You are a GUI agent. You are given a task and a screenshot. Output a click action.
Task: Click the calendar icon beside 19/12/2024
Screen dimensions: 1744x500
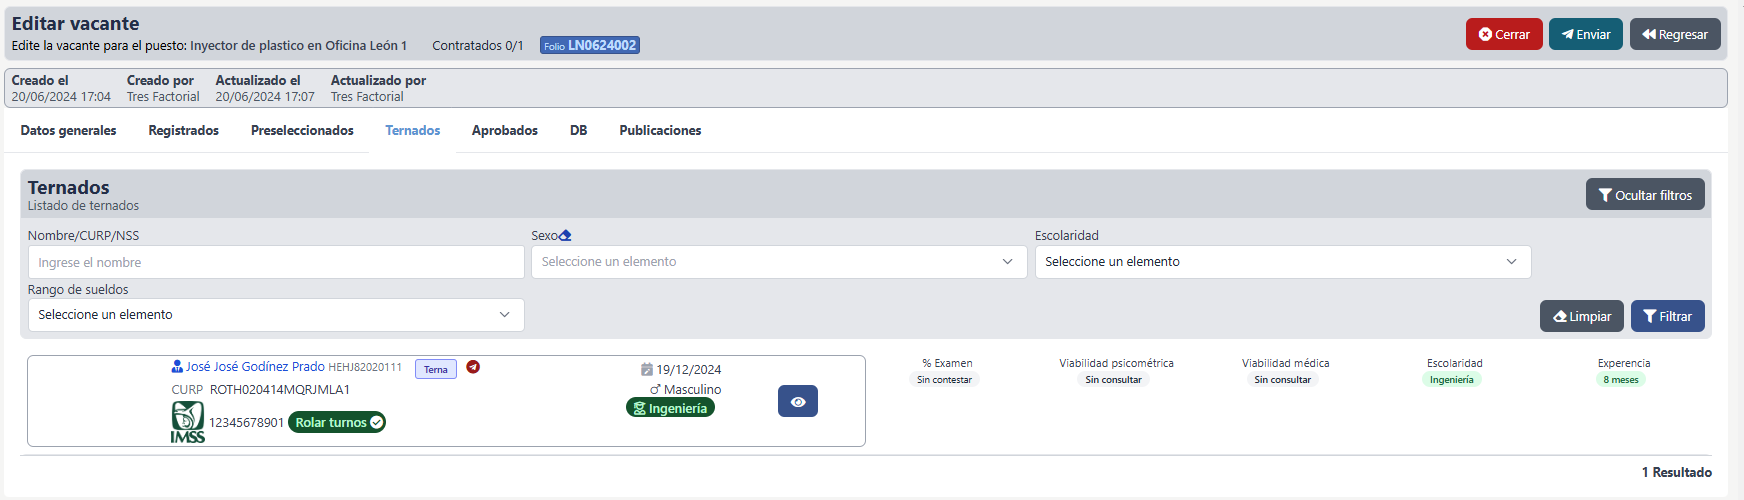(x=647, y=369)
